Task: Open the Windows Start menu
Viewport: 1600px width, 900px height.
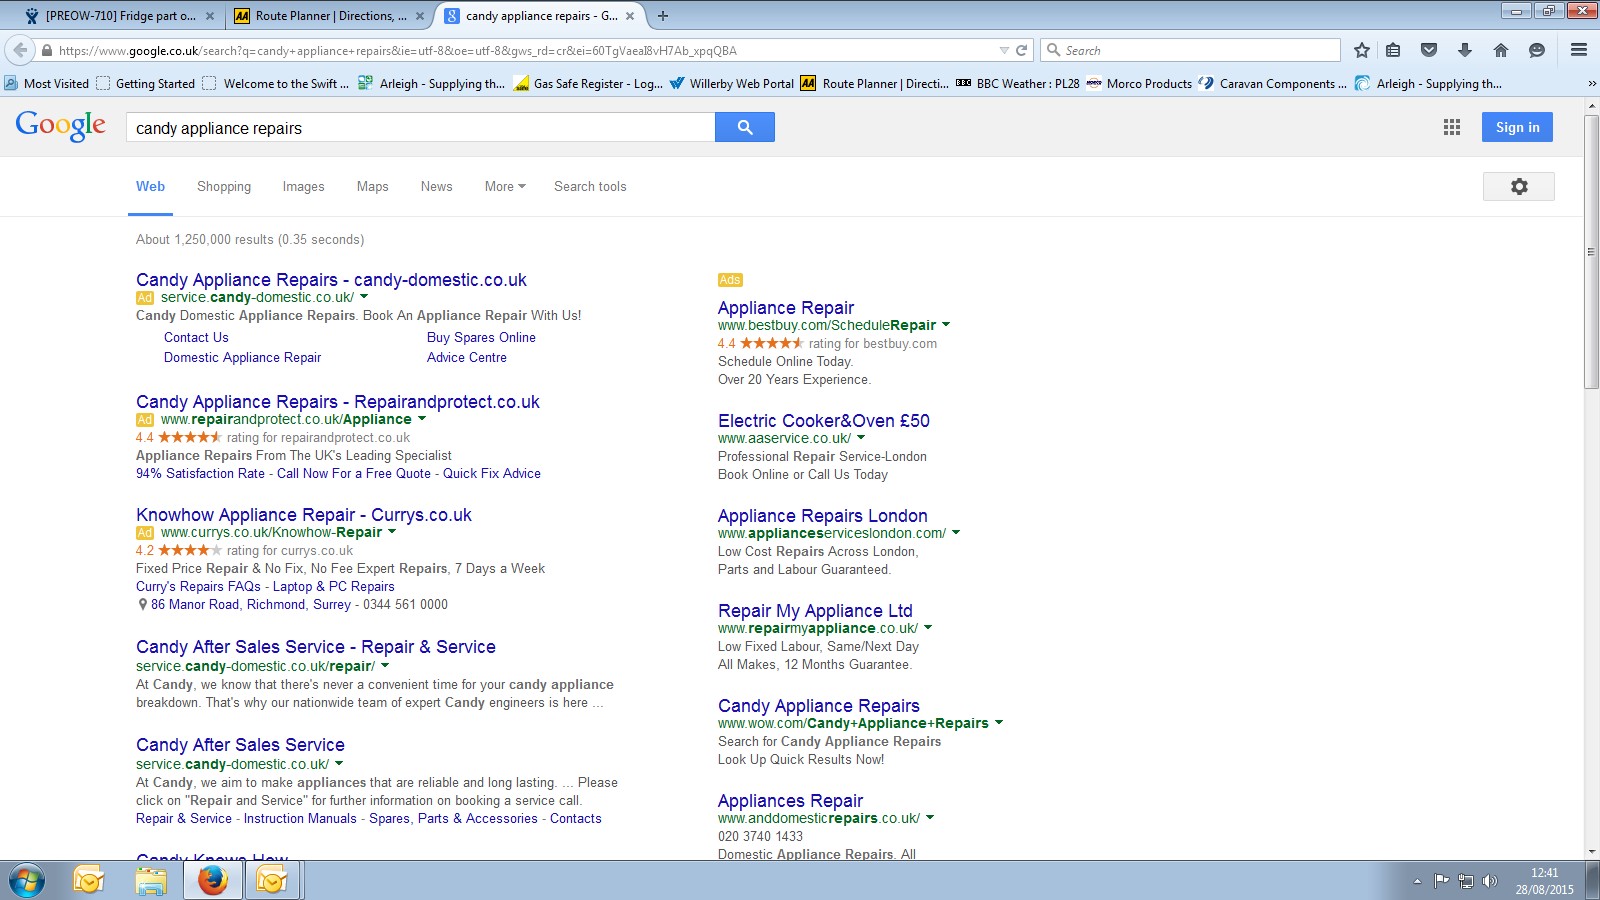Action: tap(27, 881)
